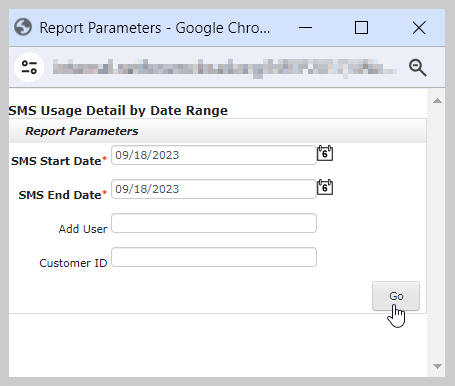455x386 pixels.
Task: Click the Customer ID input field
Action: coord(214,257)
